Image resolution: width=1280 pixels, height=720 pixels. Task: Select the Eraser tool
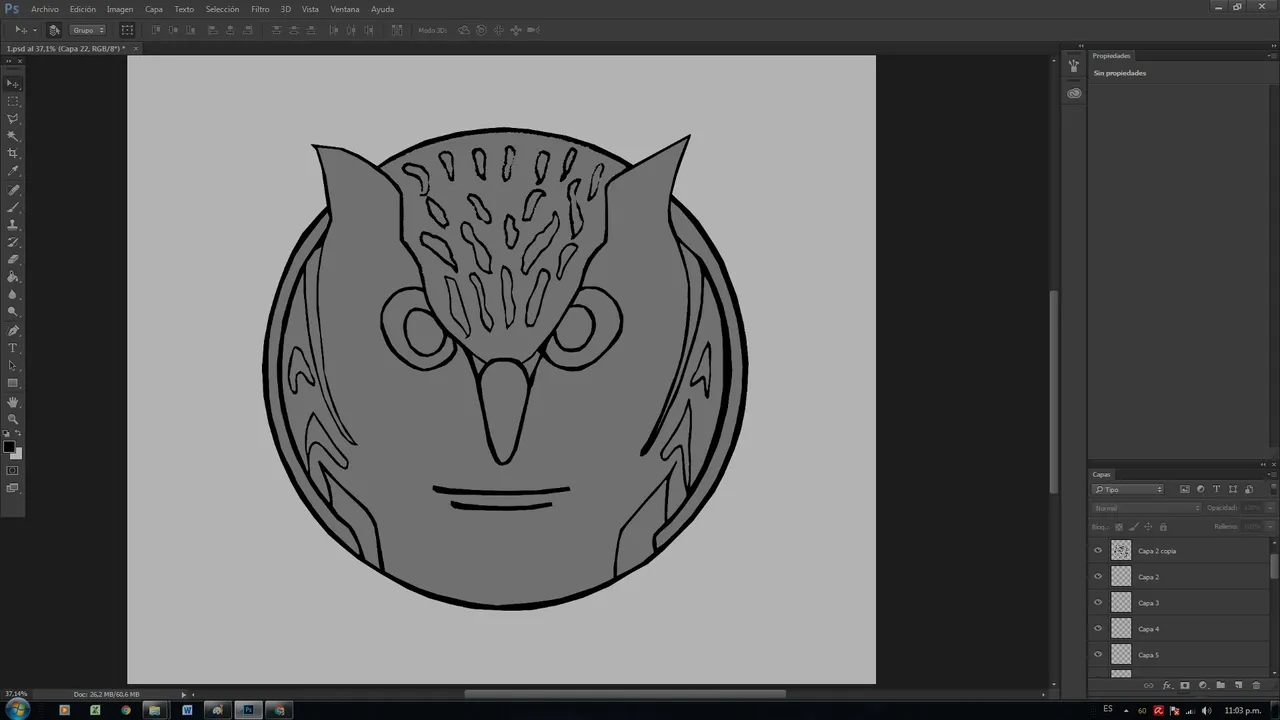(13, 260)
